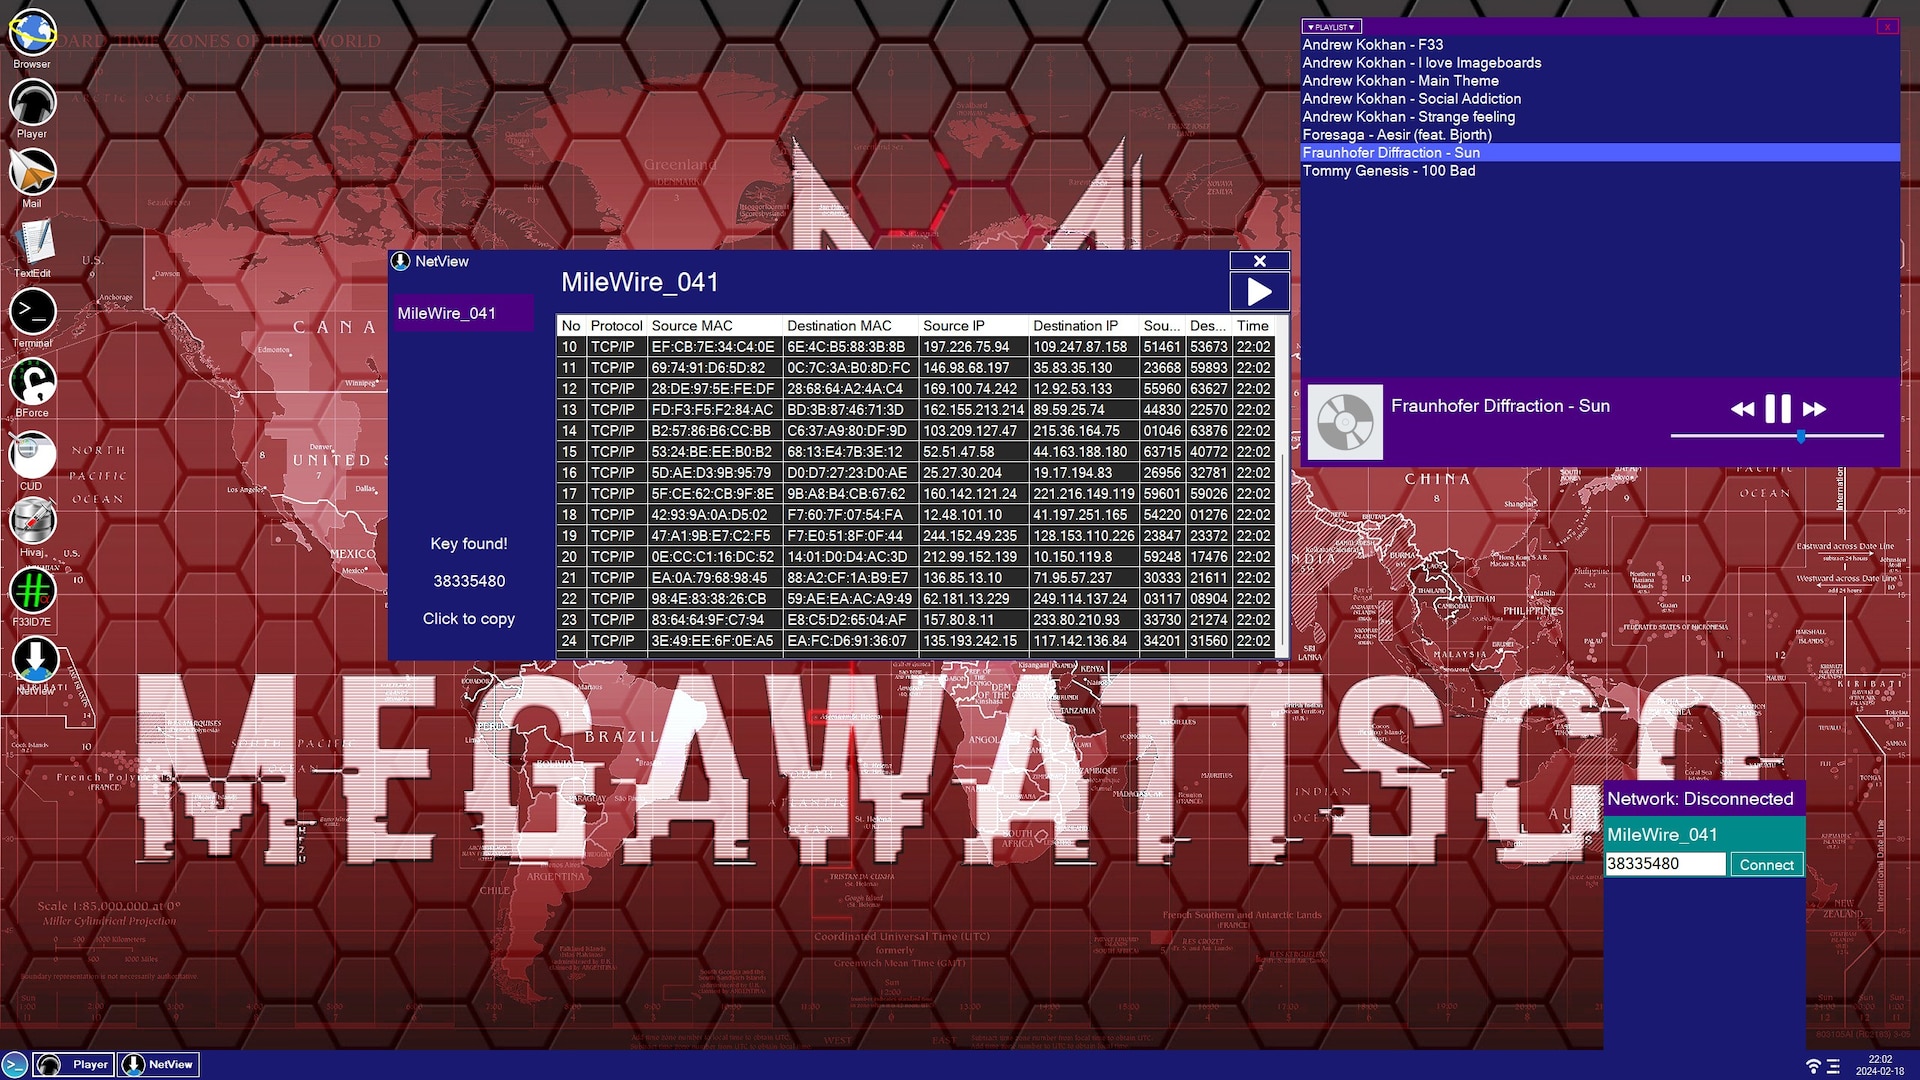This screenshot has width=1920, height=1080.
Task: Pause the playing Fraunhofer Diffraction track
Action: [1777, 408]
